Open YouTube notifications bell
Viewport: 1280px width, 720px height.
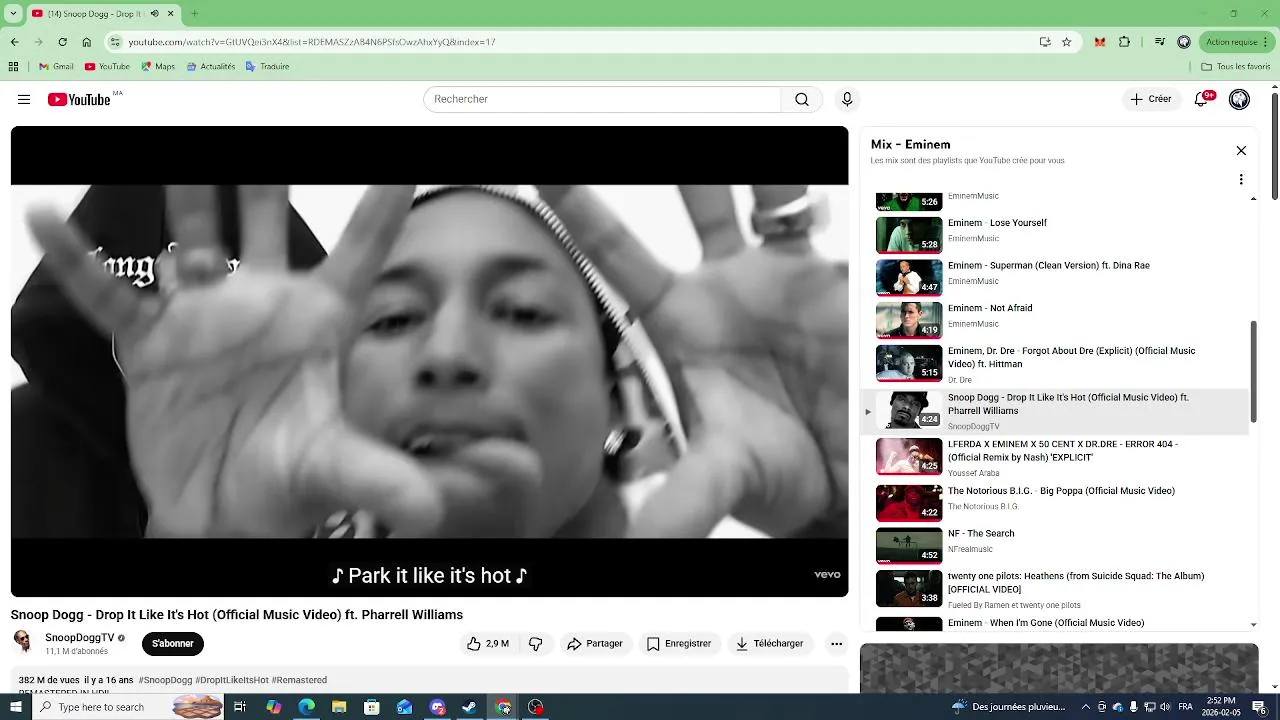[x=1202, y=99]
